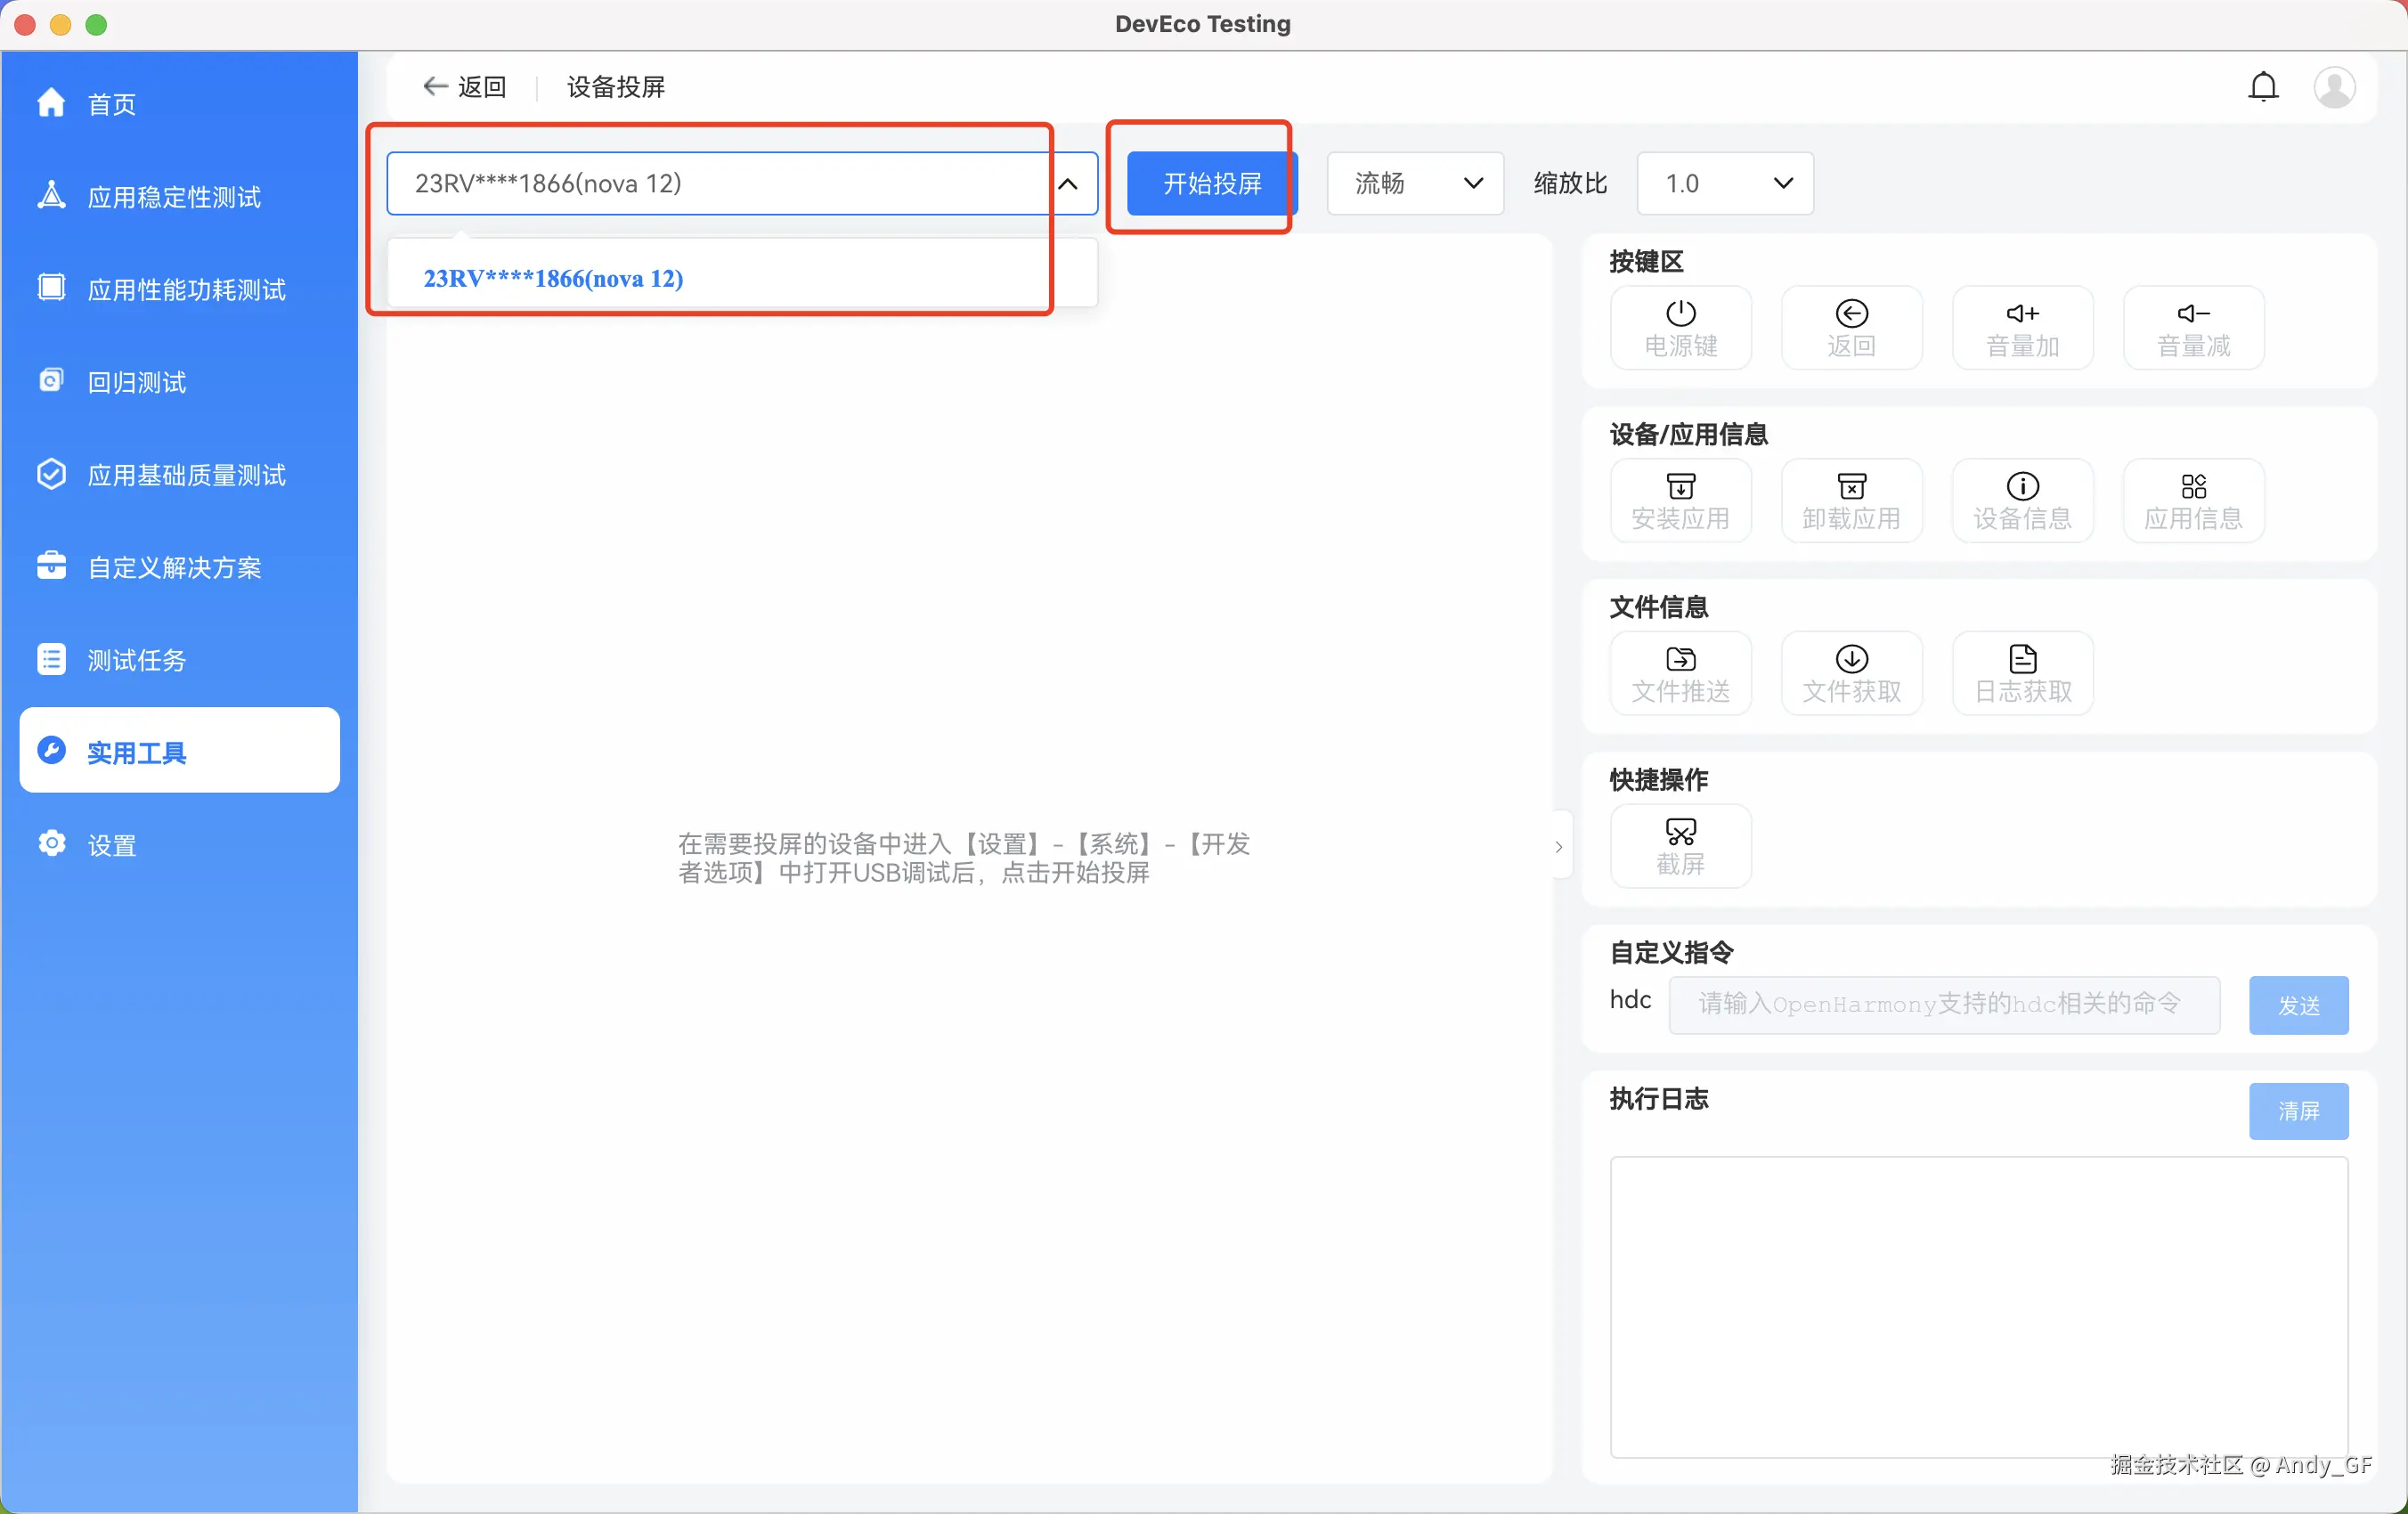Collapse right panel with arrow handle
This screenshot has height=1514, width=2408.
(x=1558, y=847)
